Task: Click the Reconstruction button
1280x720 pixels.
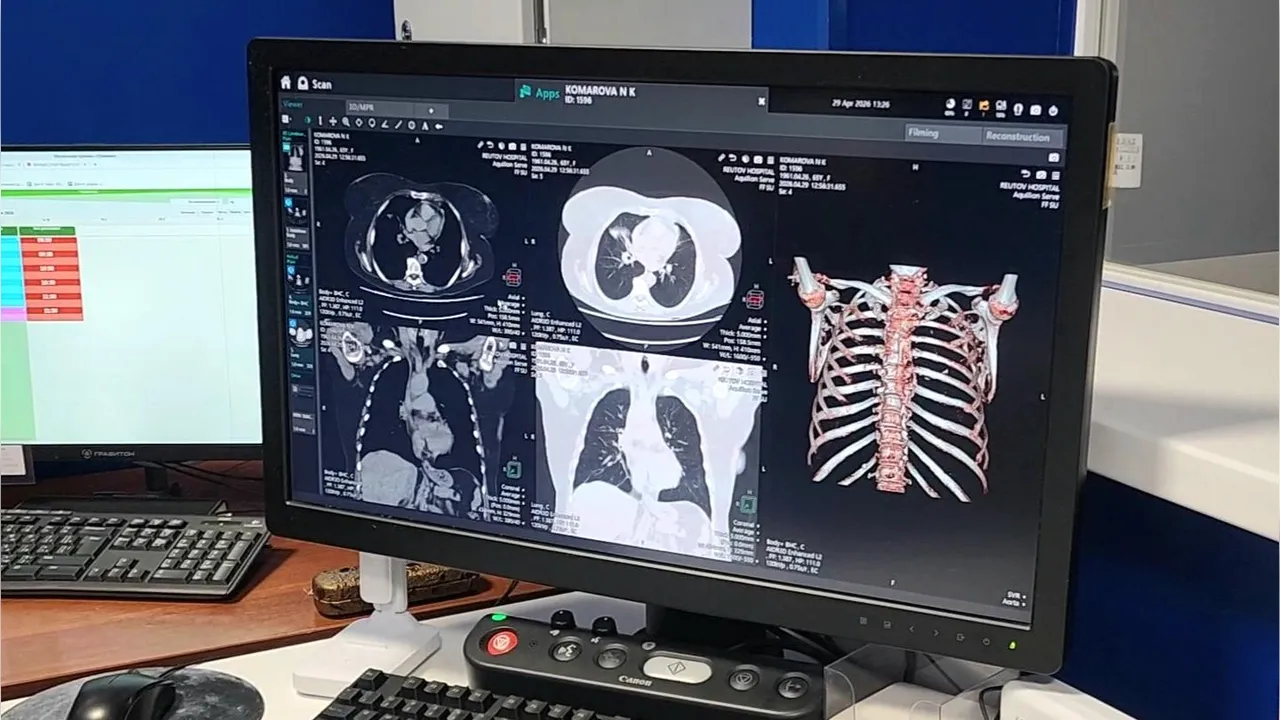Action: 1016,136
